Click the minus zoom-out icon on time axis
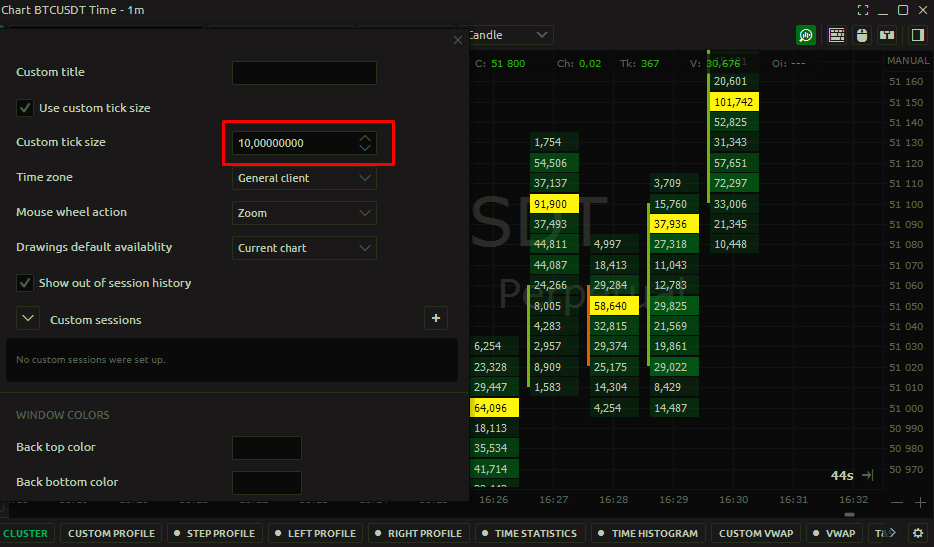The height and width of the screenshot is (547, 934). coord(896,502)
